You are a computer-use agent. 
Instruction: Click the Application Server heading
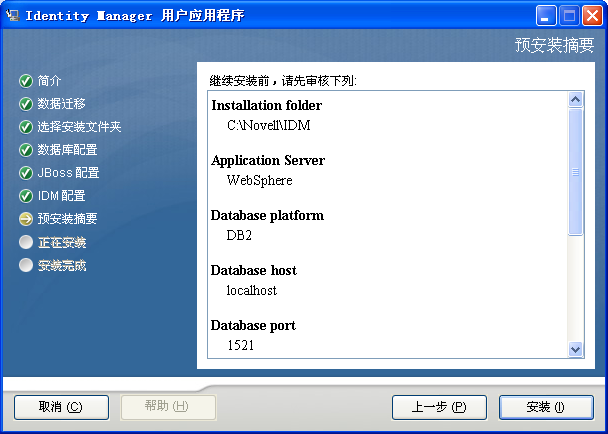(268, 161)
